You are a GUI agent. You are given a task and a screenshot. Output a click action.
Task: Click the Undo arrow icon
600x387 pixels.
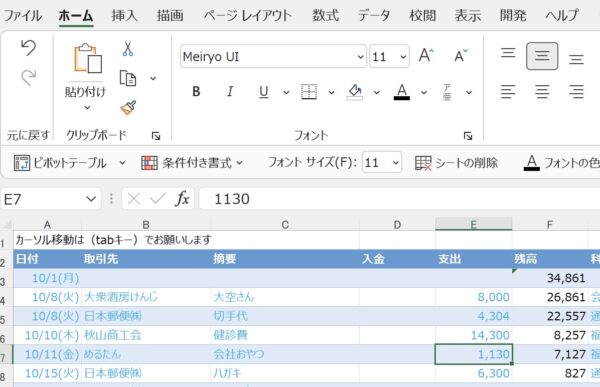tap(29, 48)
